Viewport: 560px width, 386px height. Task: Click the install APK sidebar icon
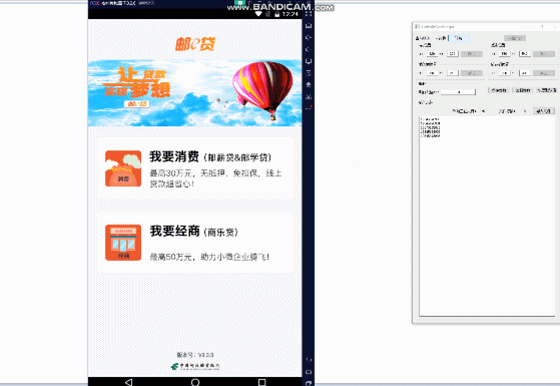(x=309, y=85)
